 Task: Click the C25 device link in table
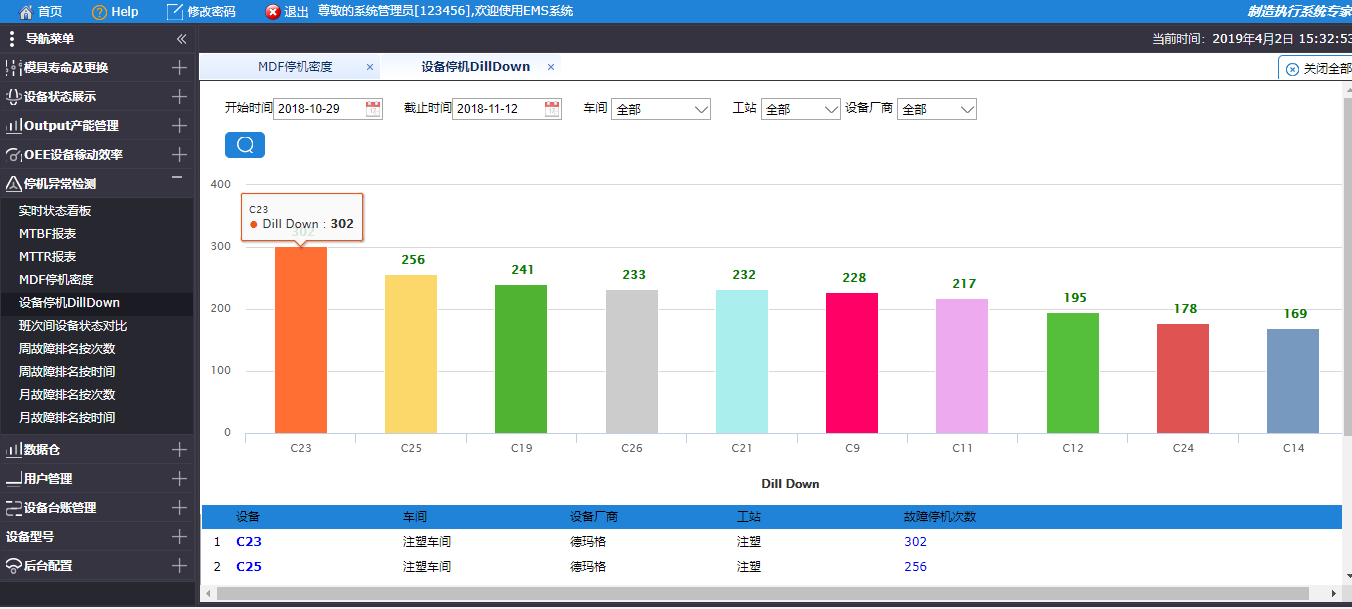[249, 567]
